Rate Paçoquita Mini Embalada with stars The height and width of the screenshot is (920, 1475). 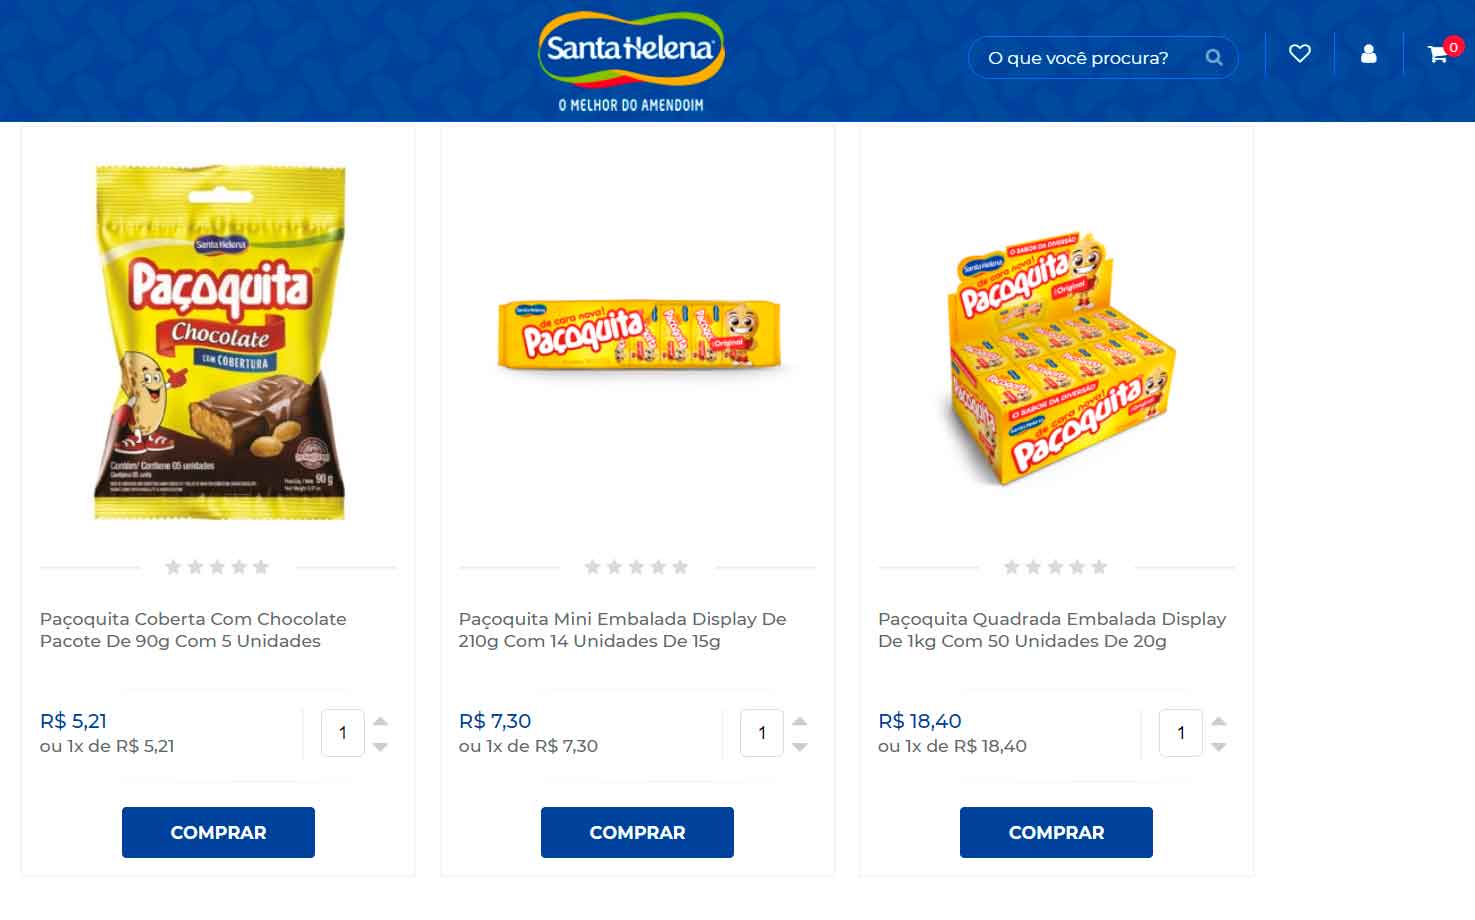click(636, 567)
